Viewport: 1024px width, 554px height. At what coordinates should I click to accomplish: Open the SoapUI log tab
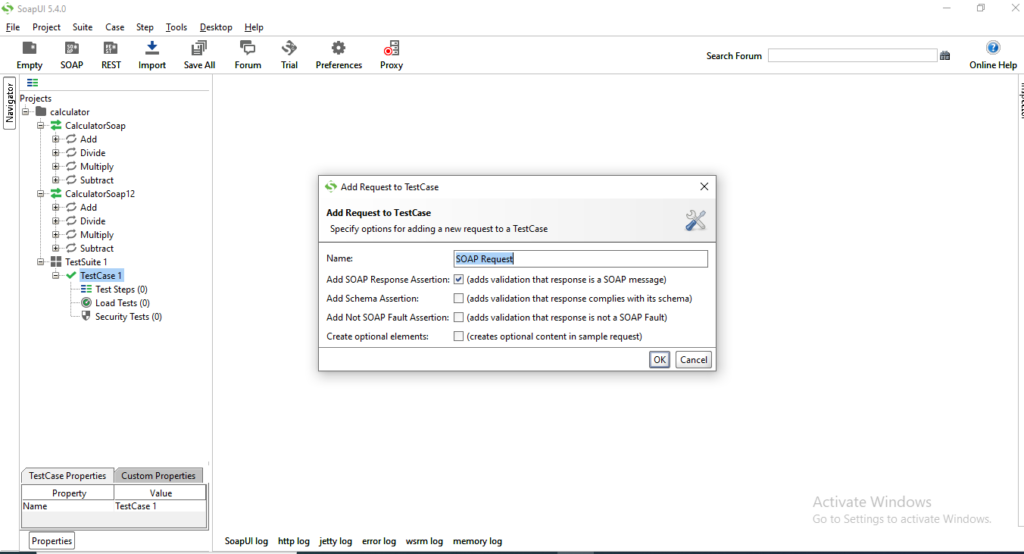pos(246,541)
